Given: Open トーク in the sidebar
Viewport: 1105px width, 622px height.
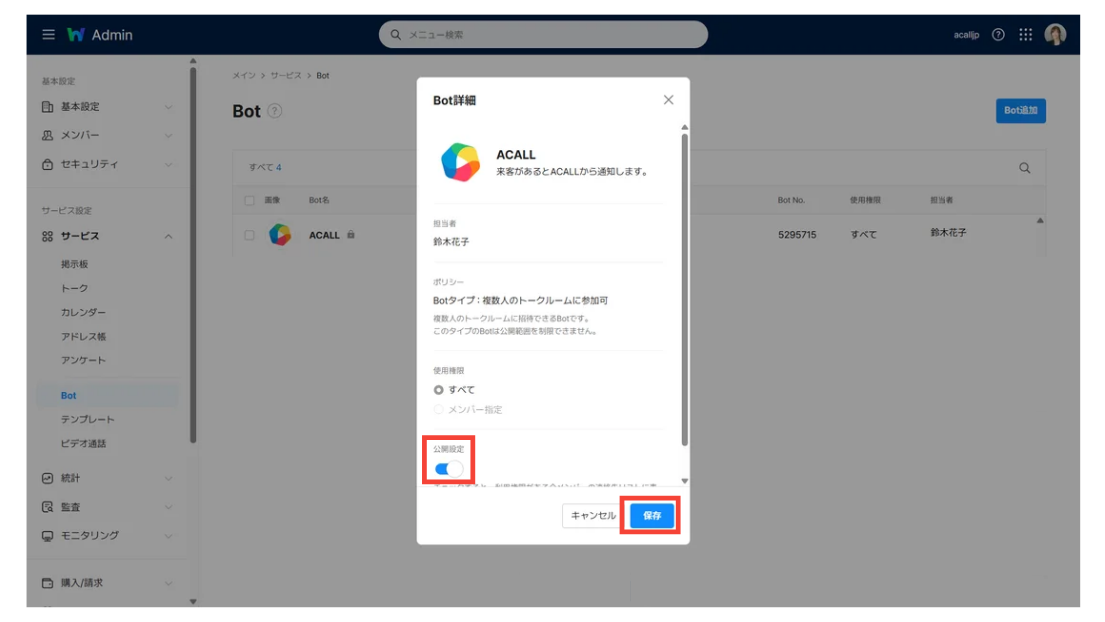Looking at the screenshot, I should (74, 288).
